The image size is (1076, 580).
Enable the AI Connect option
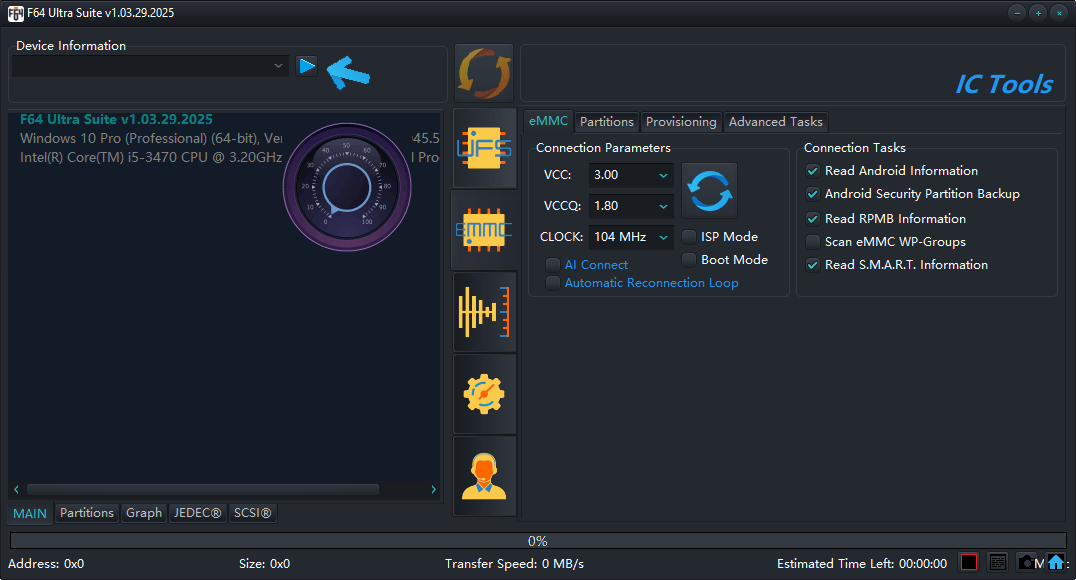(553, 264)
